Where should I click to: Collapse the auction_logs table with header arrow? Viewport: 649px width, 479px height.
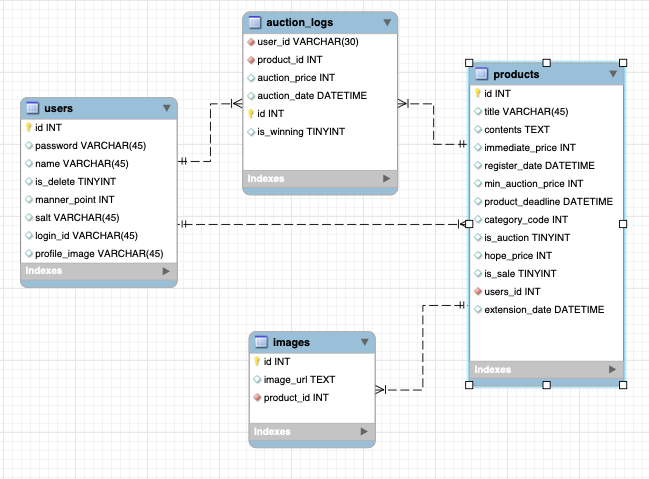click(387, 22)
